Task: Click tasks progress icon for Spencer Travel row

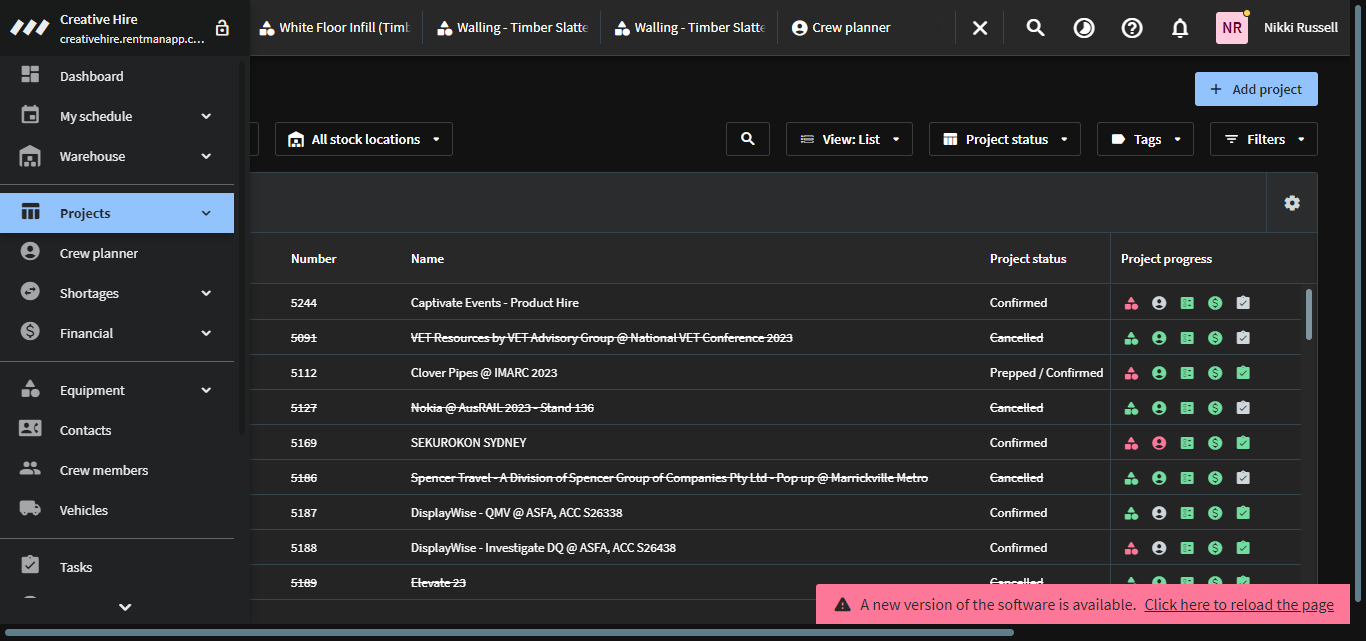Action: pyautogui.click(x=1243, y=478)
